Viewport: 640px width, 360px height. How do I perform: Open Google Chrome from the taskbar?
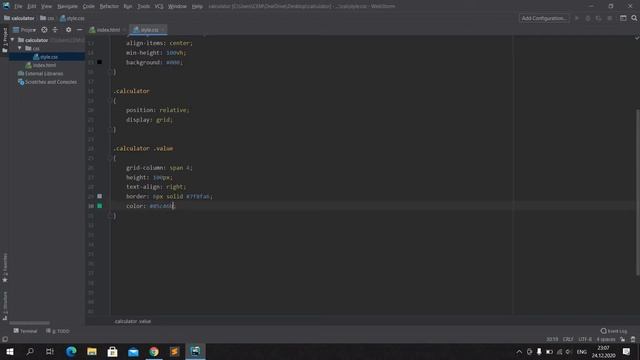tap(154, 351)
